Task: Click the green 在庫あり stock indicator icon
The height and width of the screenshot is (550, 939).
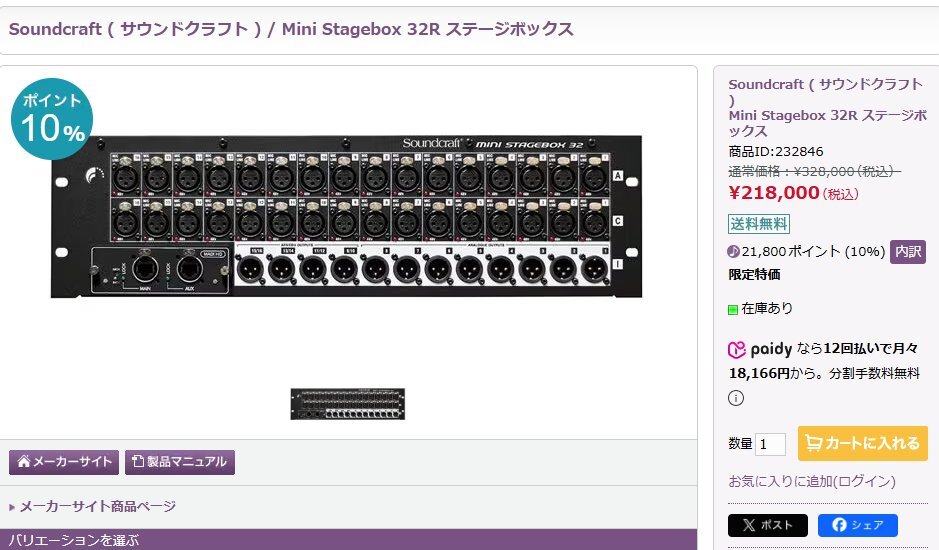Action: [x=732, y=310]
